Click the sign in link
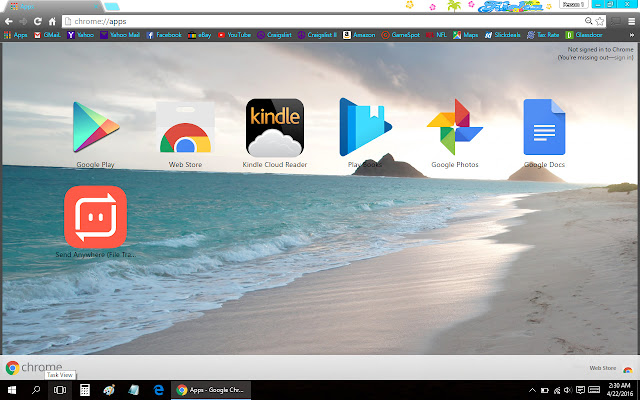640x400 pixels. tap(623, 58)
